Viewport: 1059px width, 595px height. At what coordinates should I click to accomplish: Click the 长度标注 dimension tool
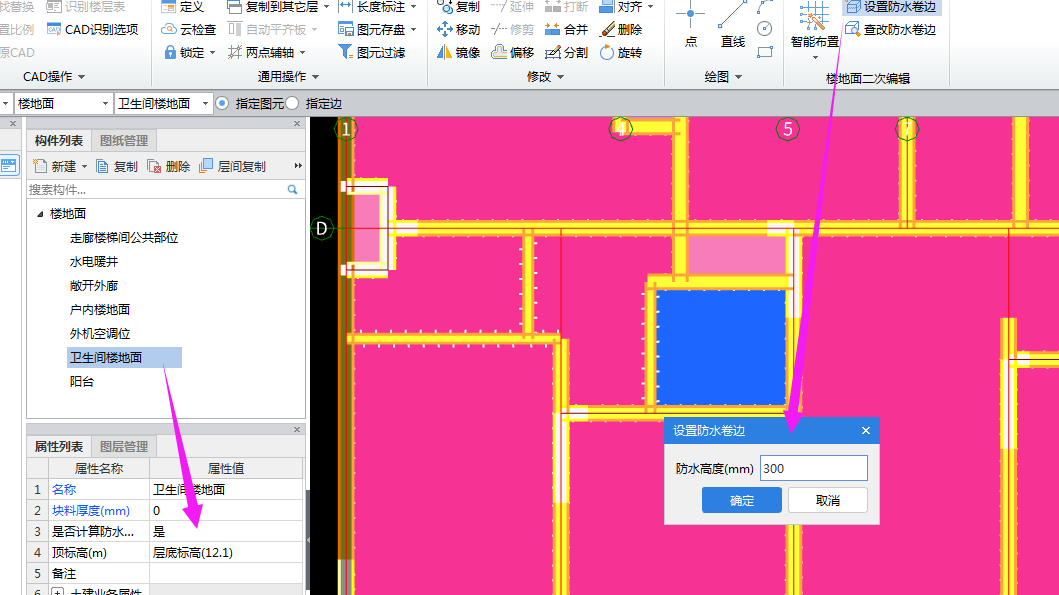pos(377,7)
